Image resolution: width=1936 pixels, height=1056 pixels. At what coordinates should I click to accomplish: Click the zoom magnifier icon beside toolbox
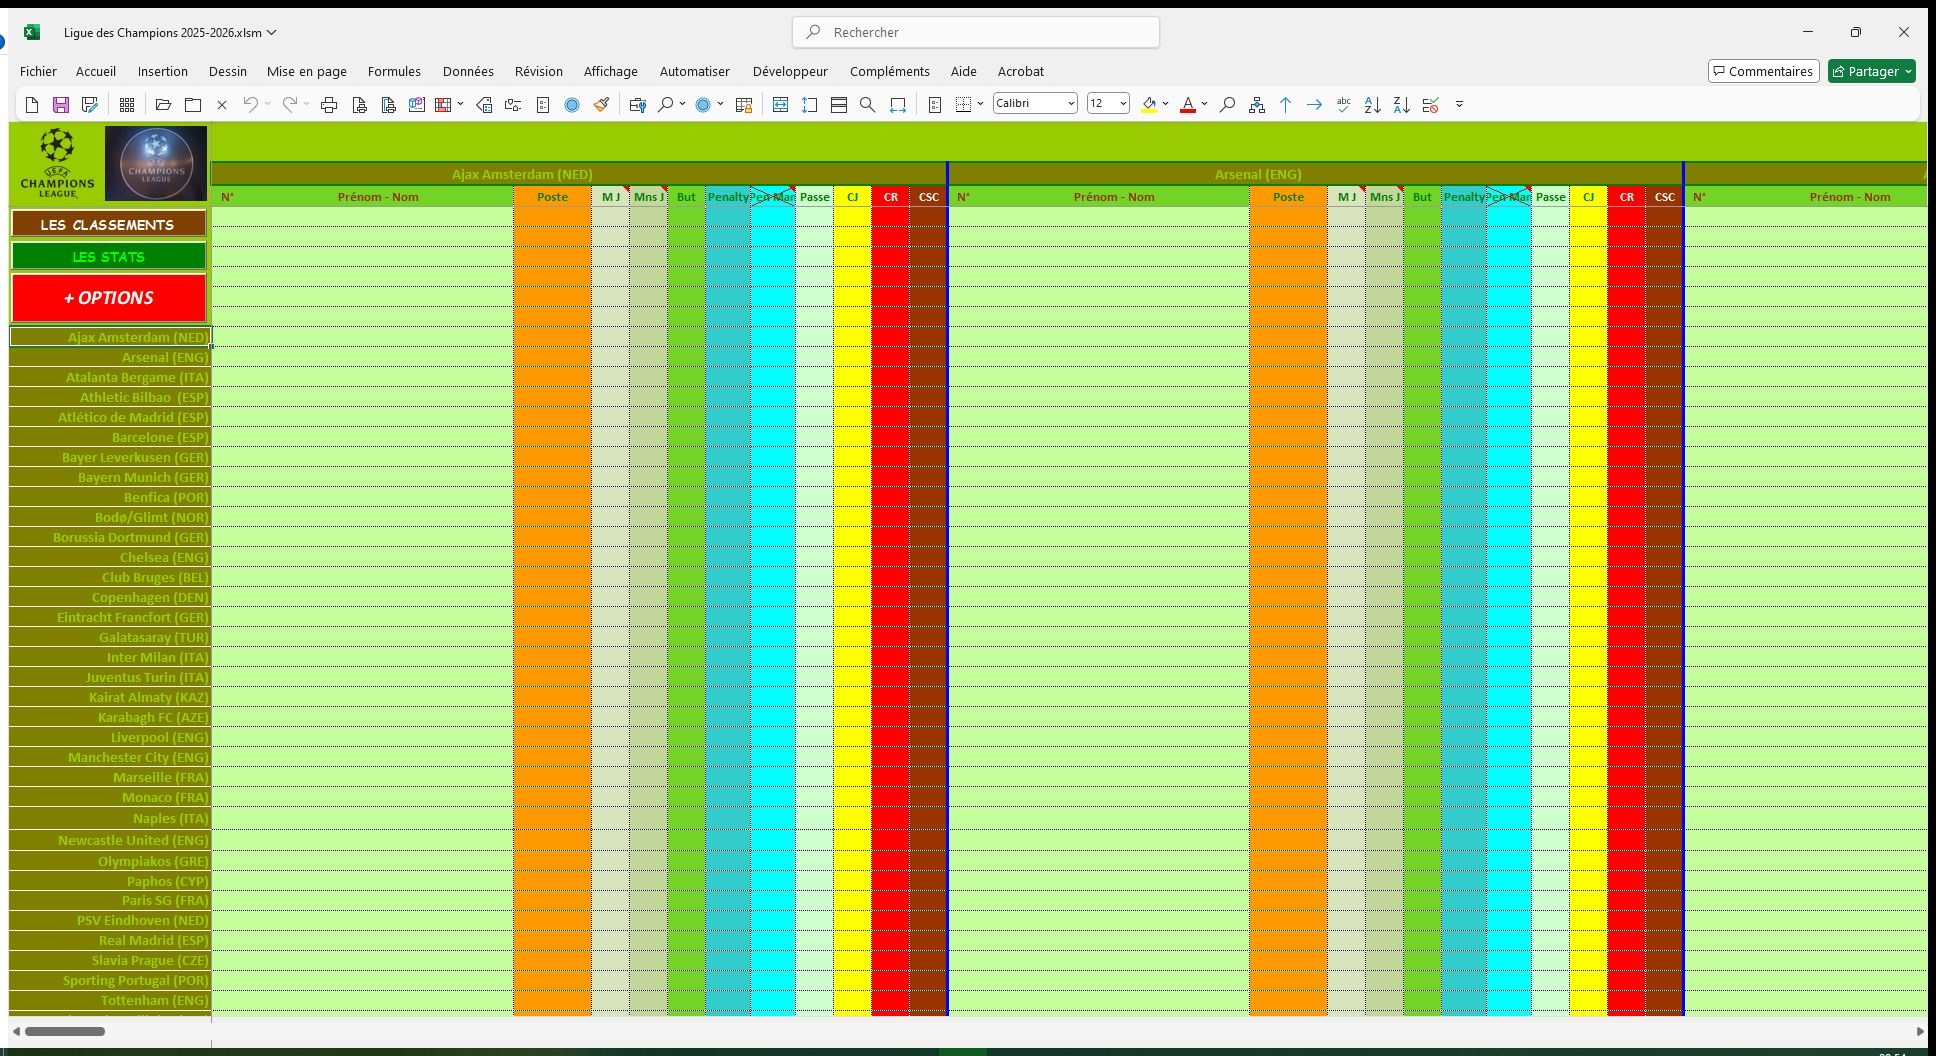pyautogui.click(x=666, y=104)
